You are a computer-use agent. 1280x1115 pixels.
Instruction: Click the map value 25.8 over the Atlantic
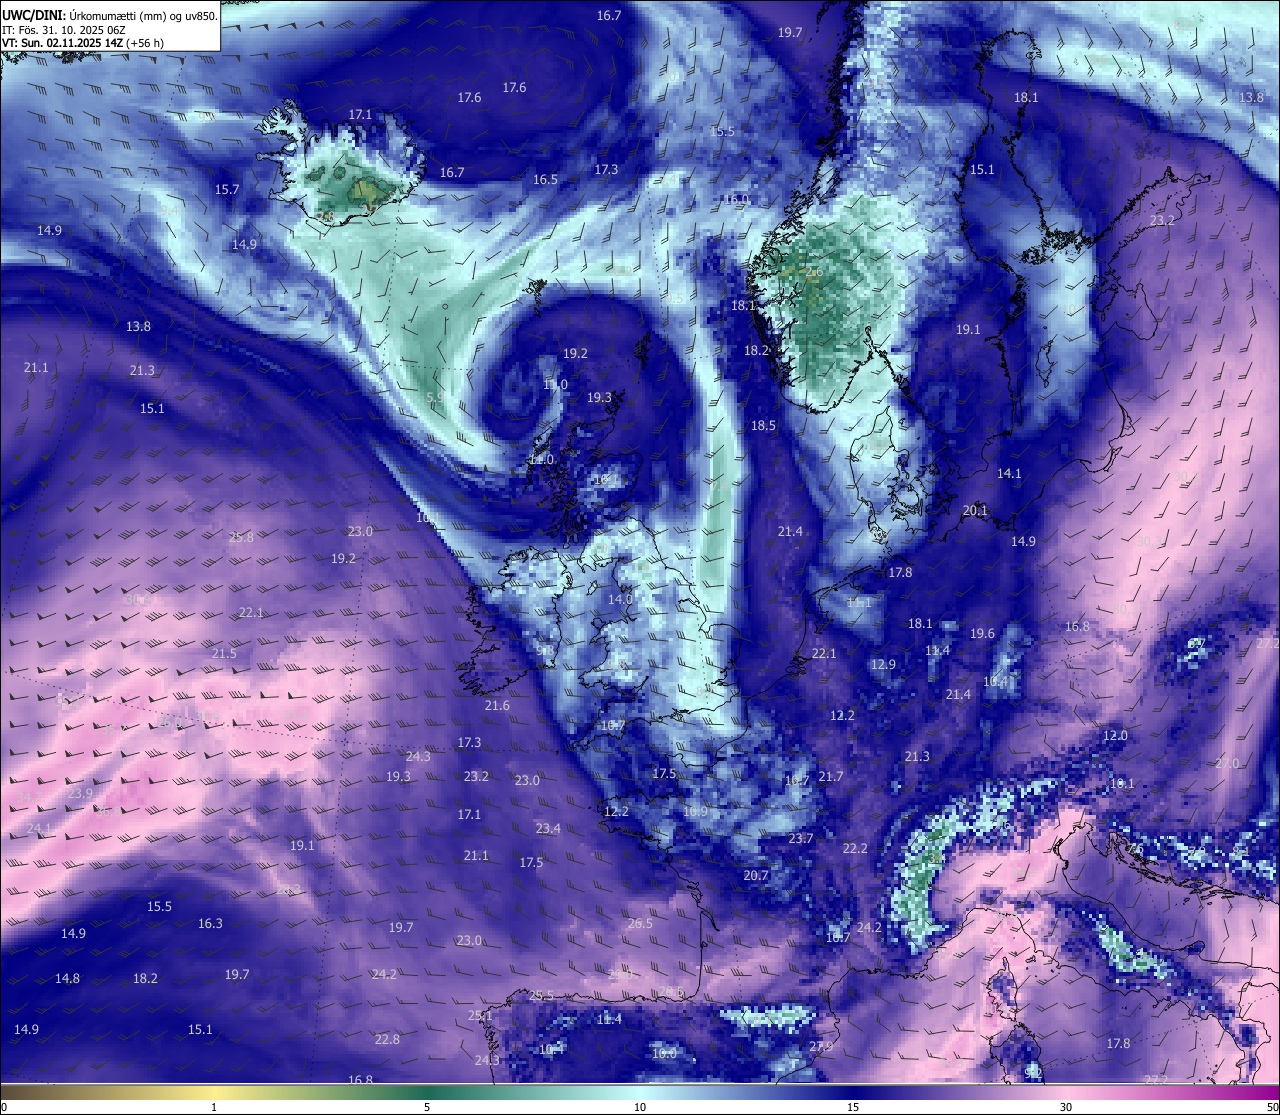click(x=241, y=537)
